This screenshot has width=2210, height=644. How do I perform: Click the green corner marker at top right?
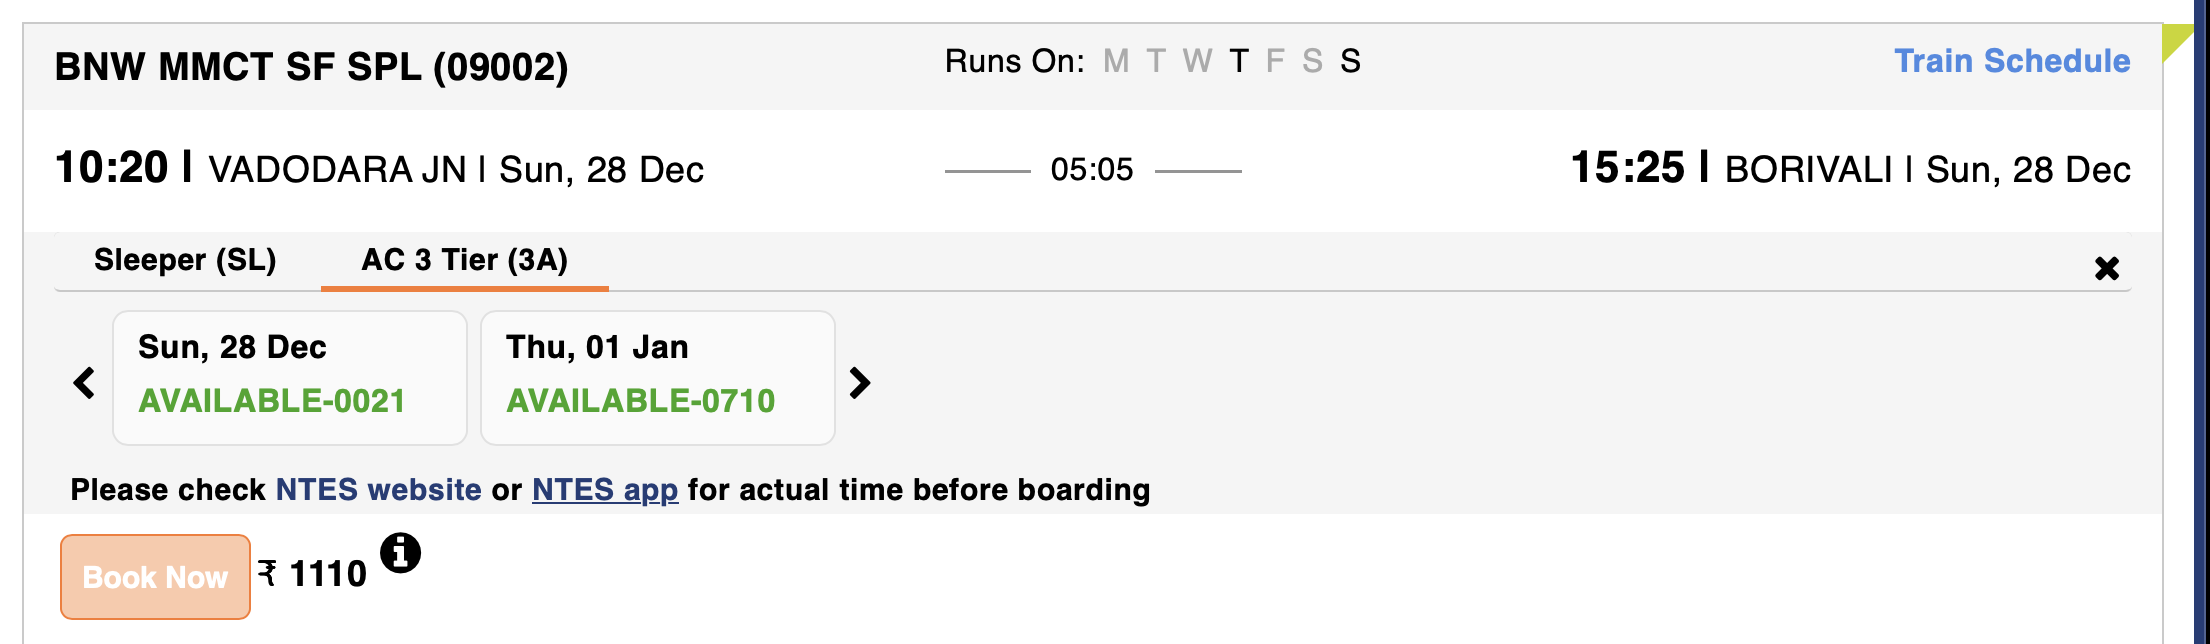(x=2176, y=40)
